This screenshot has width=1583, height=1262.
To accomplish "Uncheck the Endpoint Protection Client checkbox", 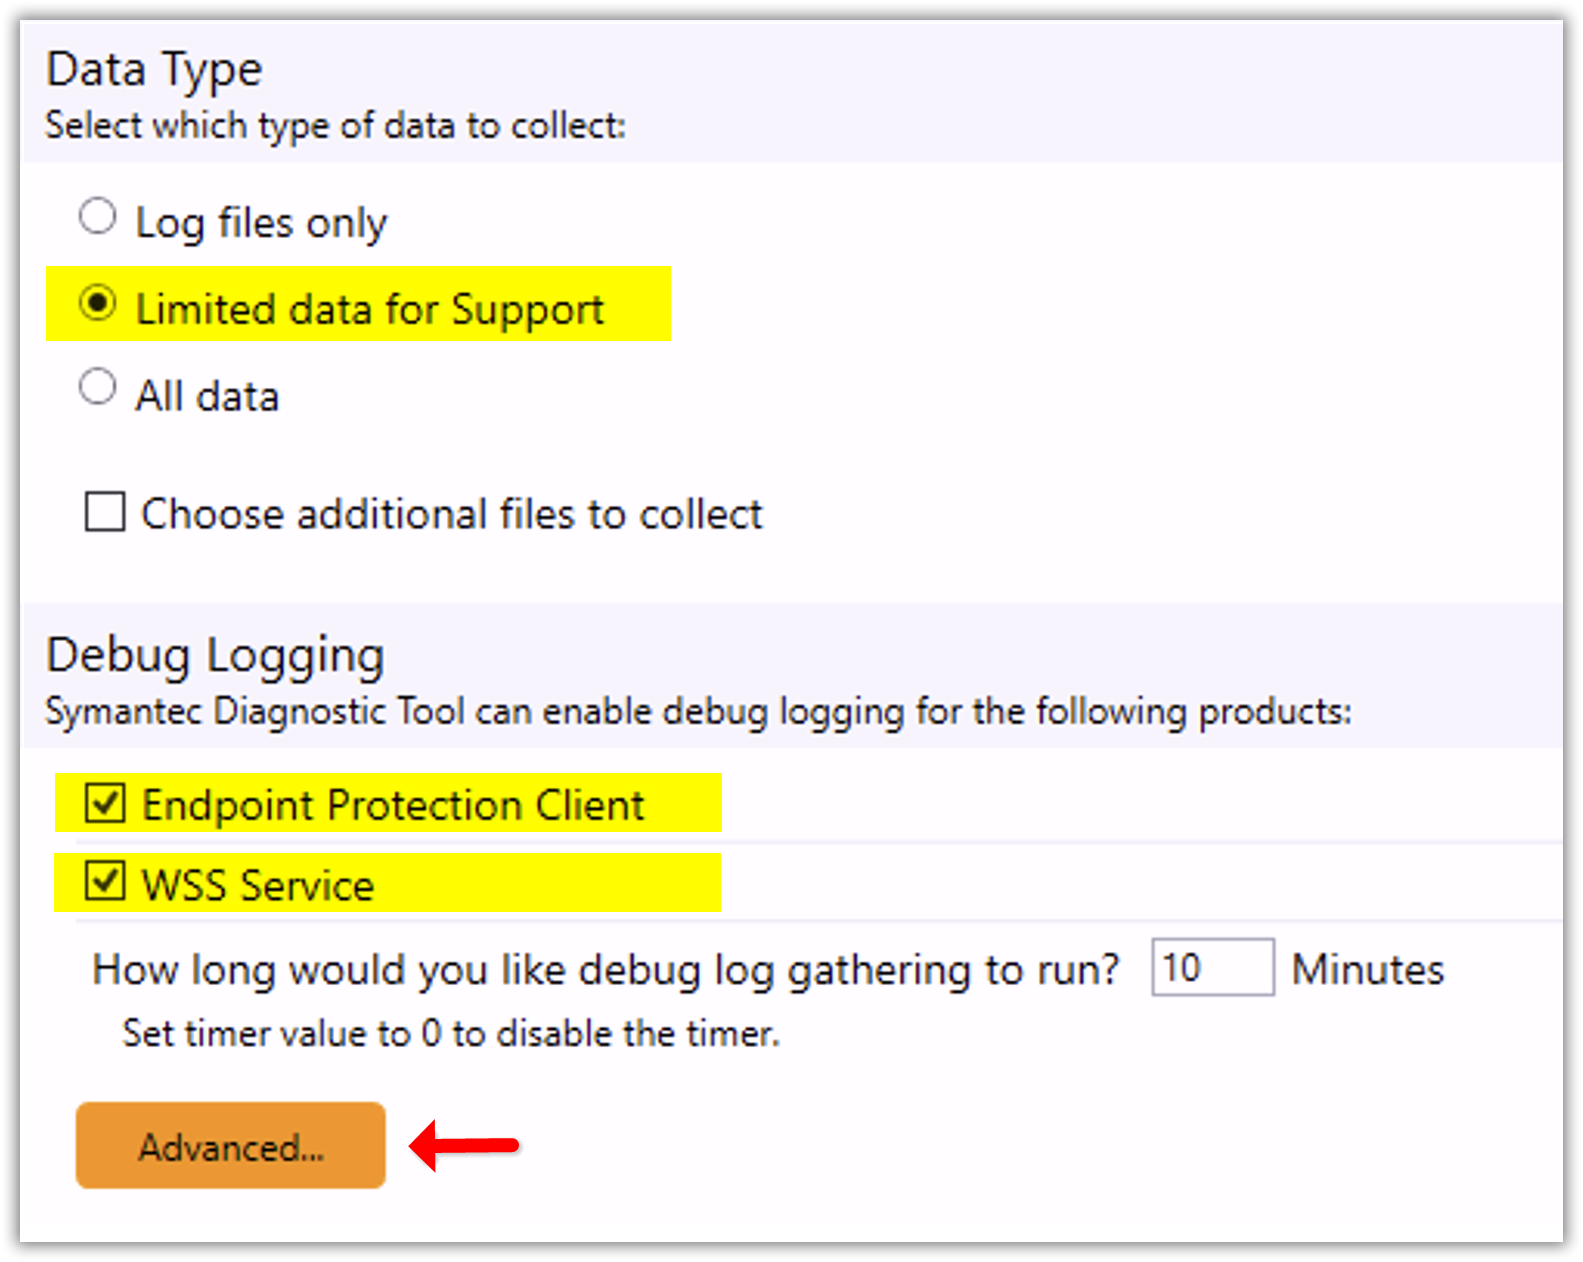I will tap(105, 802).
